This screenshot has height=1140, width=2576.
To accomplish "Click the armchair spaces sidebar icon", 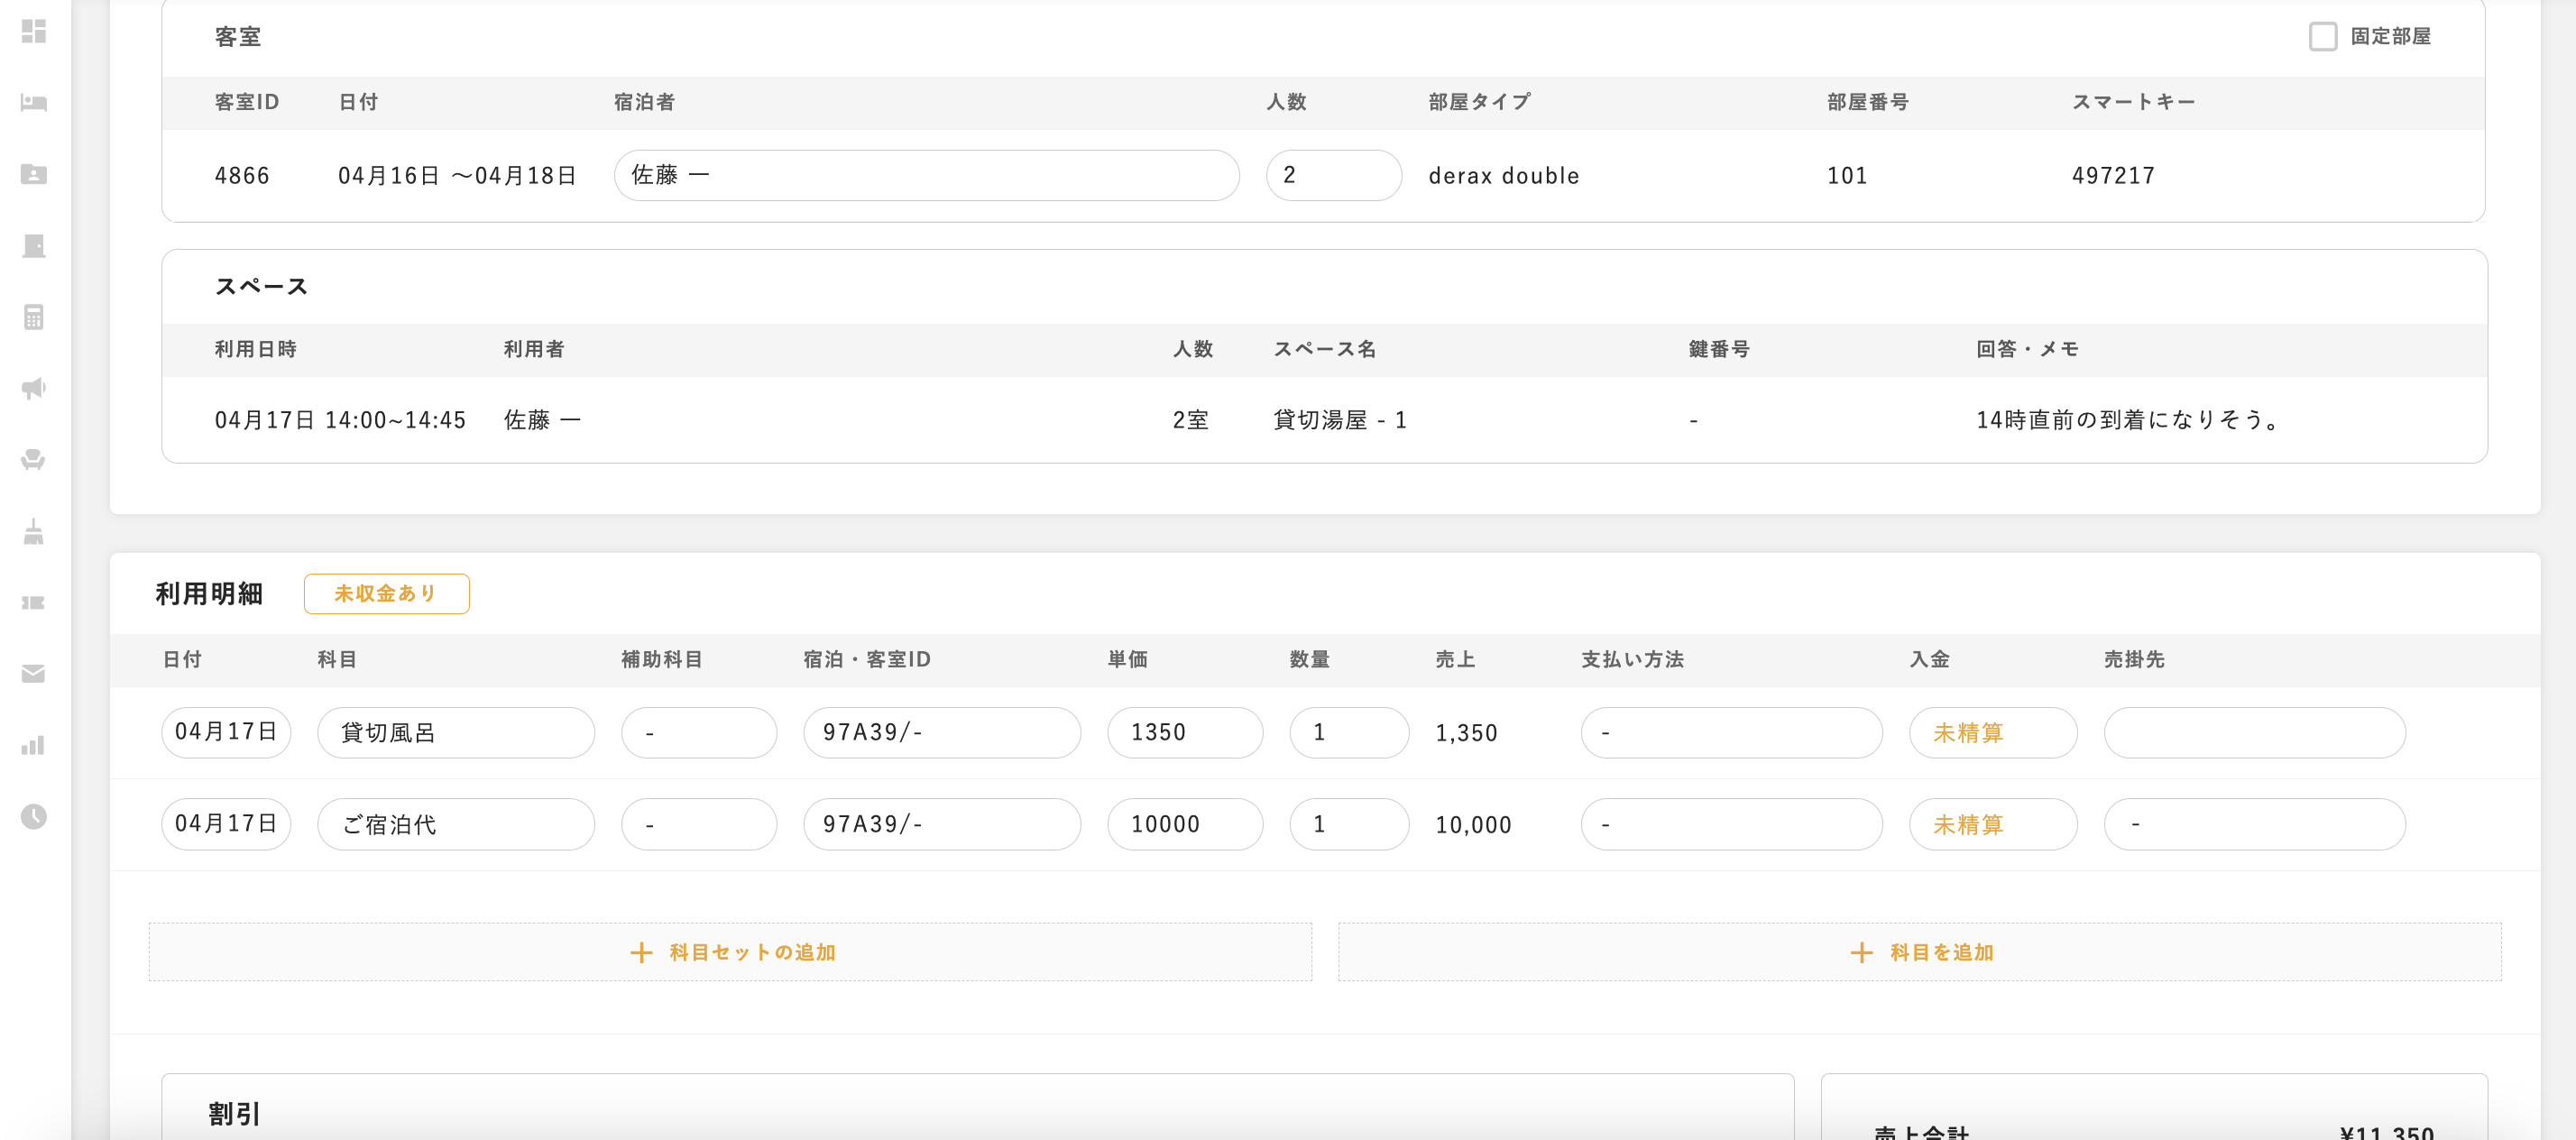I will [34, 460].
